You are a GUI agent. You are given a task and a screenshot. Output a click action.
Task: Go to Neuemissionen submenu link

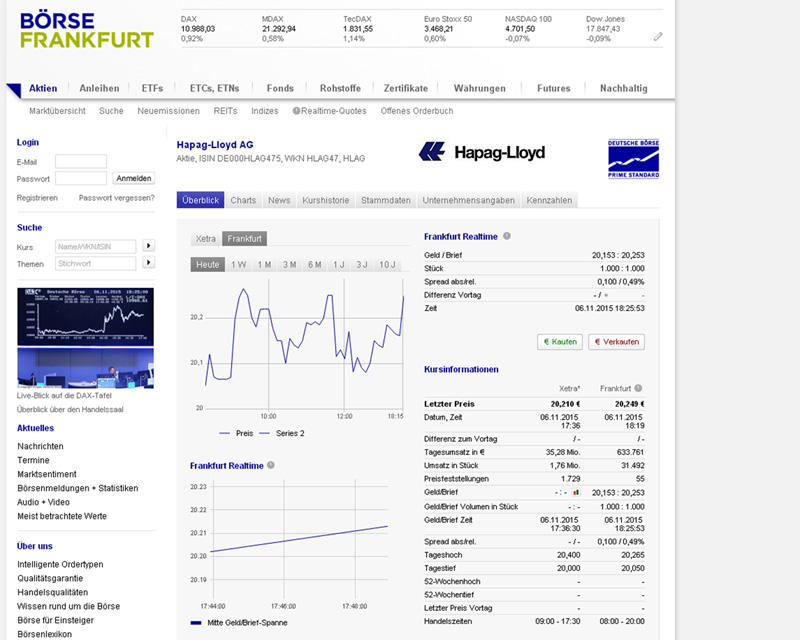(168, 111)
